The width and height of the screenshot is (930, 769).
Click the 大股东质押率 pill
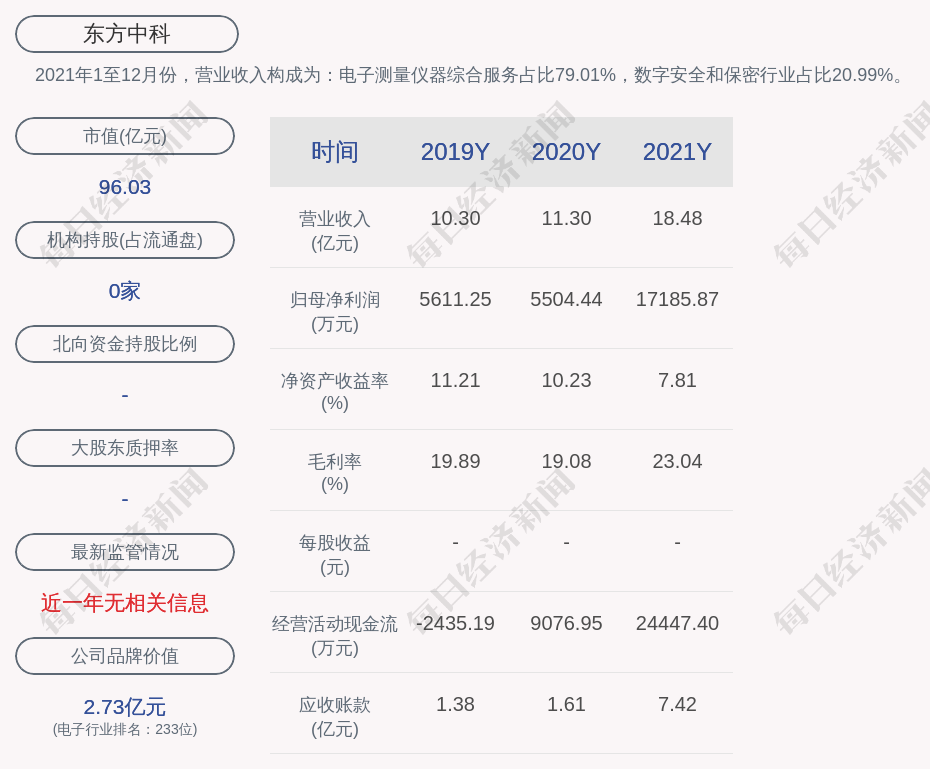pos(125,448)
